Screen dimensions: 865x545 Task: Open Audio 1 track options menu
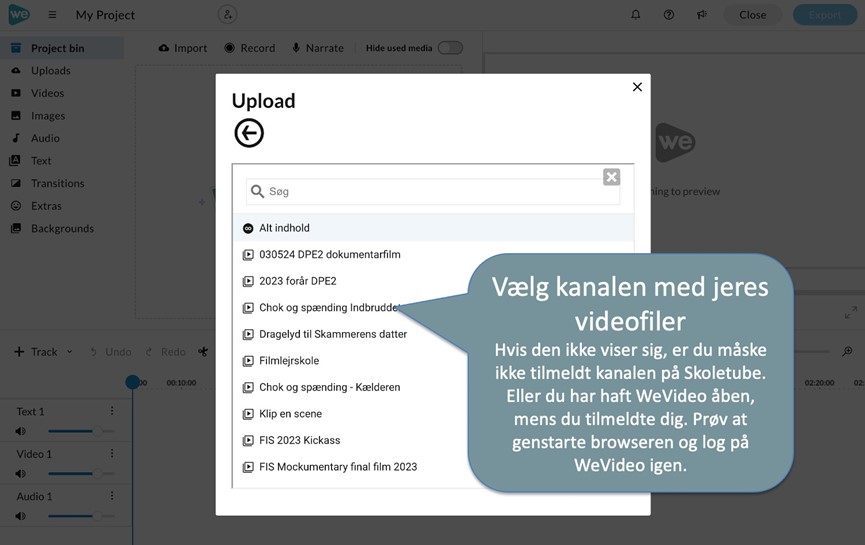[x=112, y=495]
